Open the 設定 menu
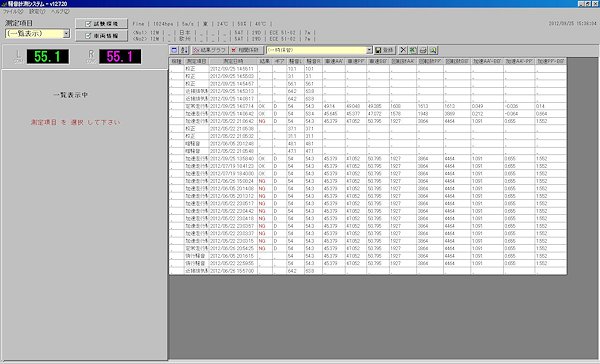Screen dimensions: 600x364 point(37,12)
